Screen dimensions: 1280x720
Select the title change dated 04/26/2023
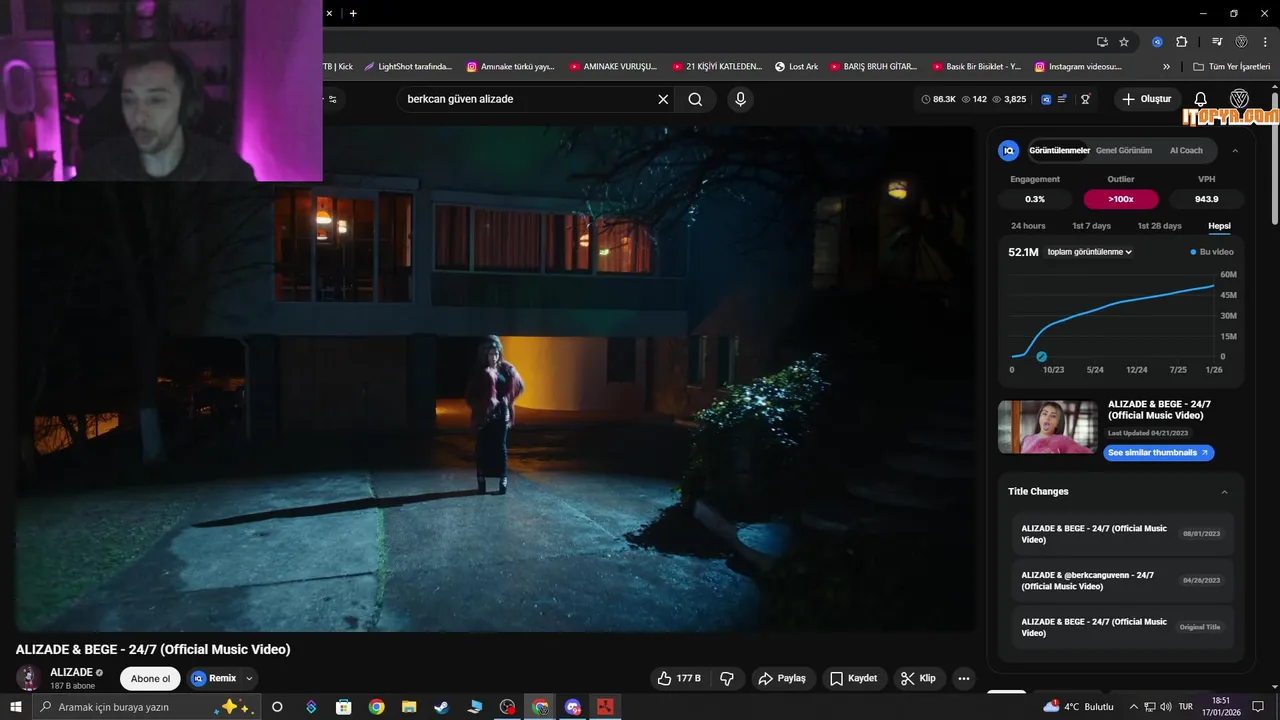(1122, 581)
